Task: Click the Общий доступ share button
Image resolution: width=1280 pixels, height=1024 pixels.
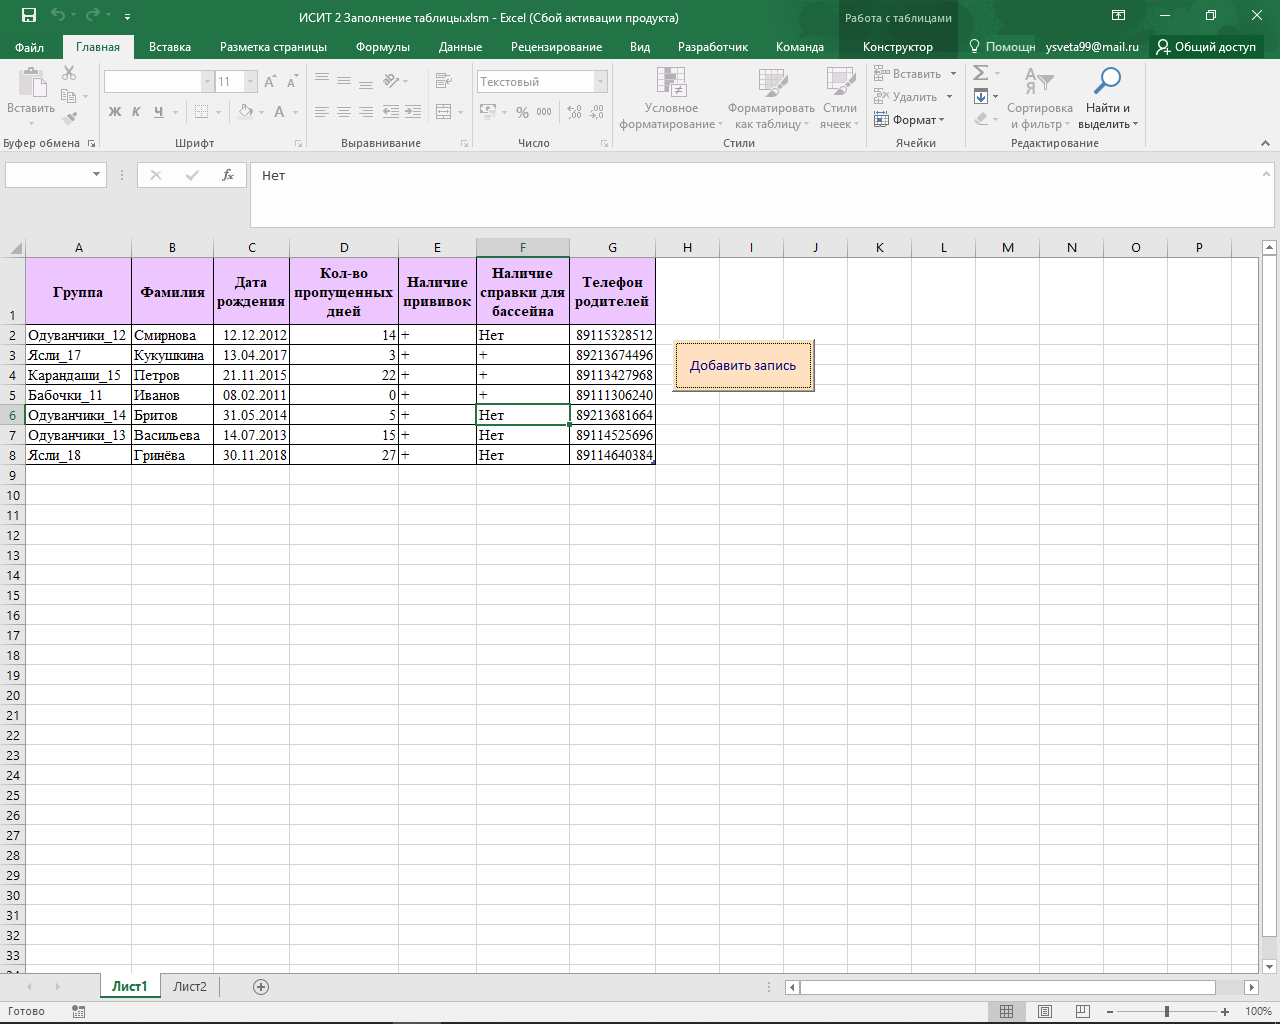Action: pos(1207,47)
